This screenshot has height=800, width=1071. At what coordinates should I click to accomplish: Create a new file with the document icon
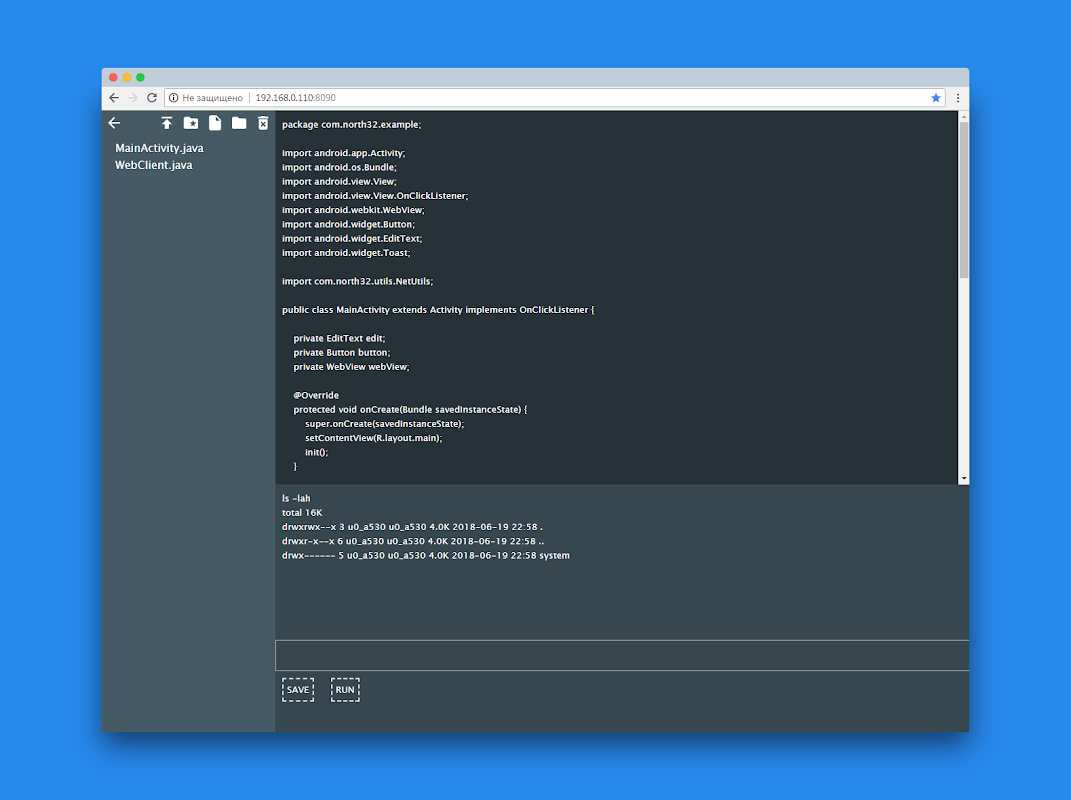(x=214, y=123)
